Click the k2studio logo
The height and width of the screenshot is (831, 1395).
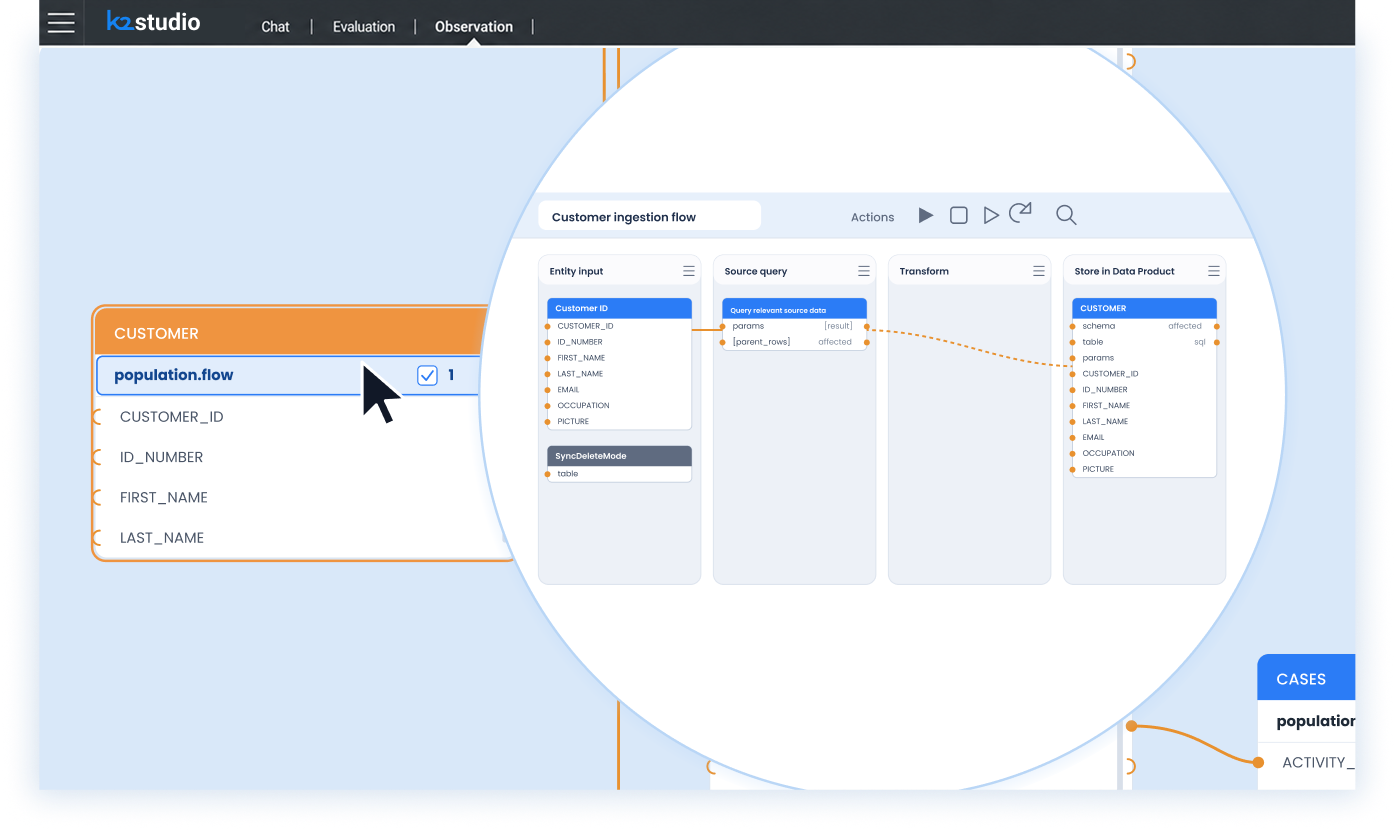[153, 21]
